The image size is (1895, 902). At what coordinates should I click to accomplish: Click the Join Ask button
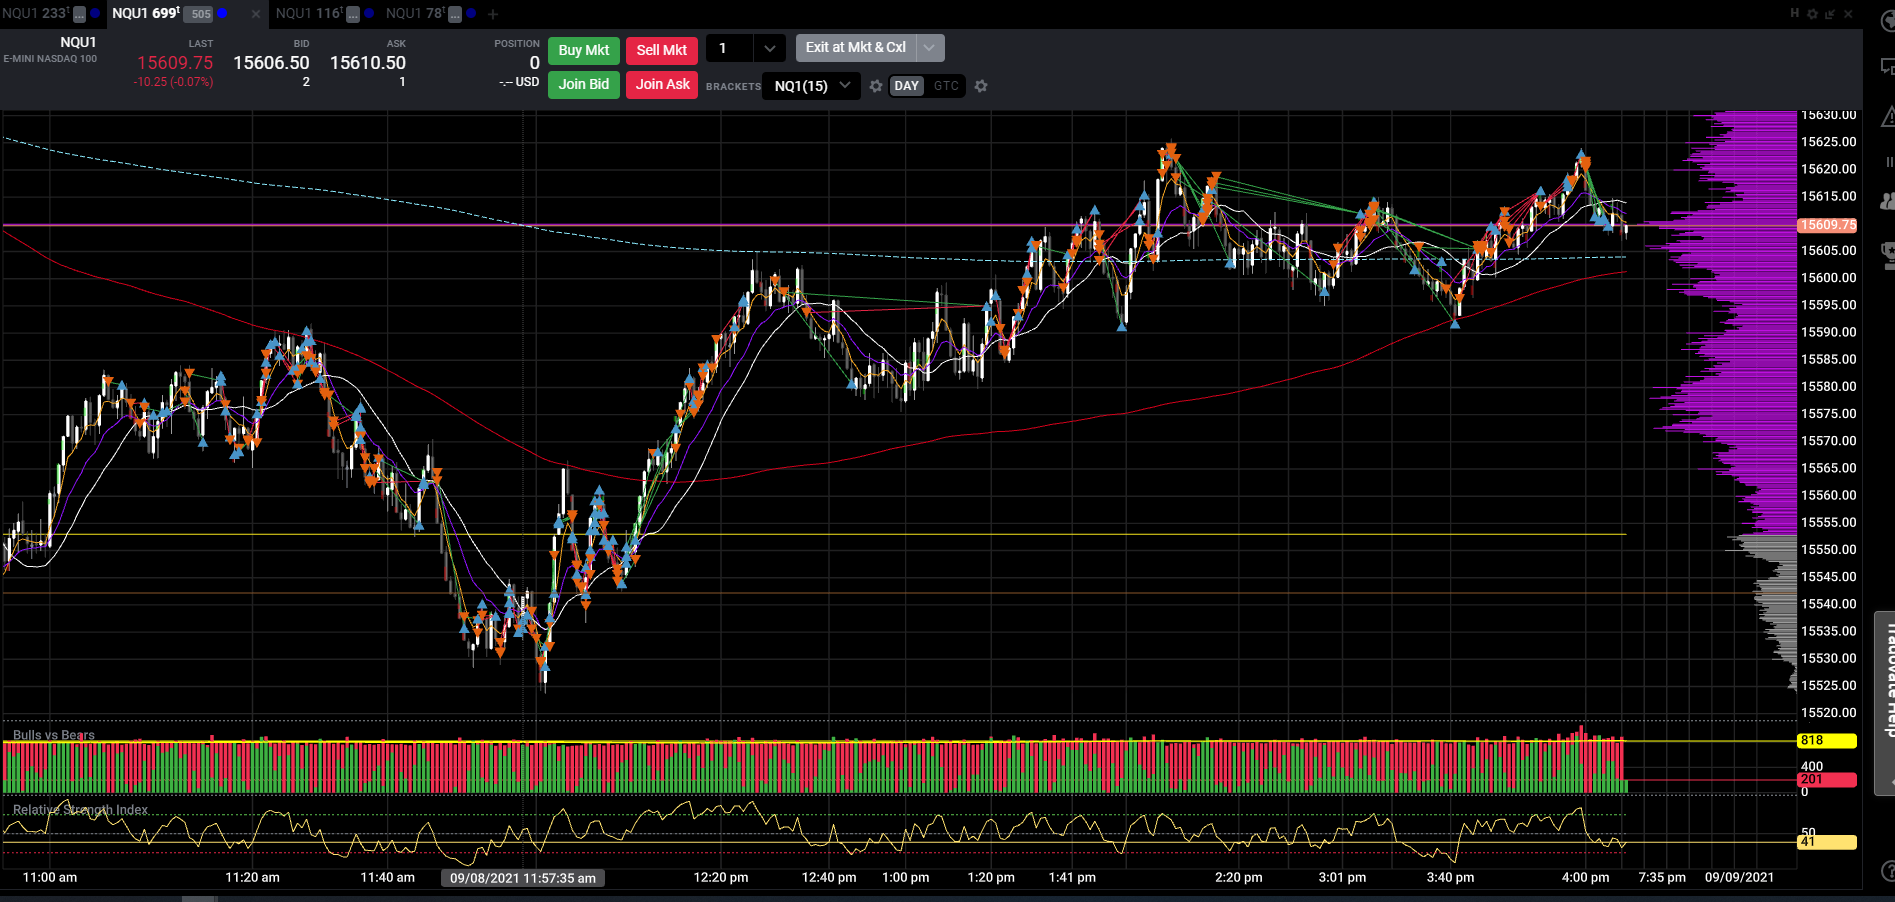(x=661, y=84)
